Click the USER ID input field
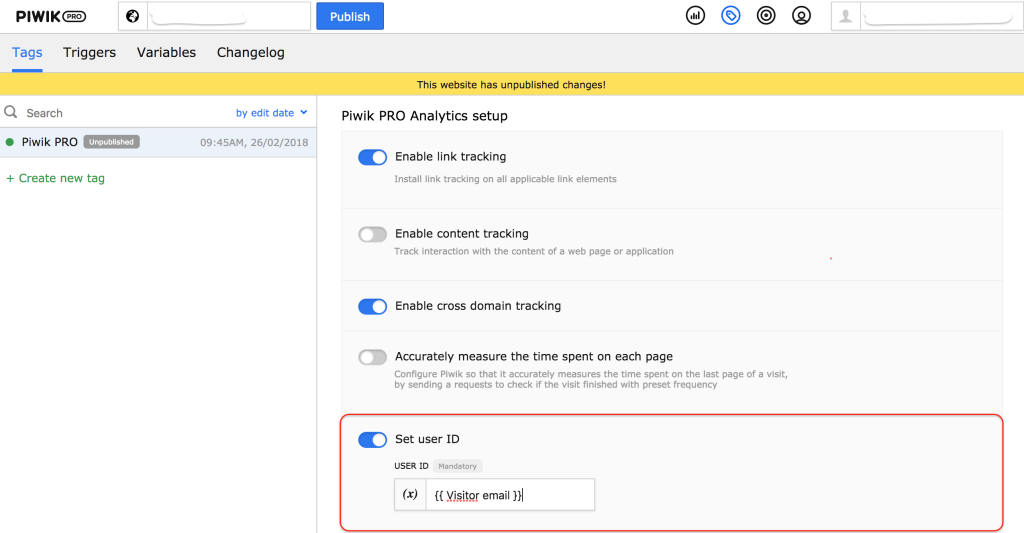The width and height of the screenshot is (1024, 533). [x=510, y=494]
